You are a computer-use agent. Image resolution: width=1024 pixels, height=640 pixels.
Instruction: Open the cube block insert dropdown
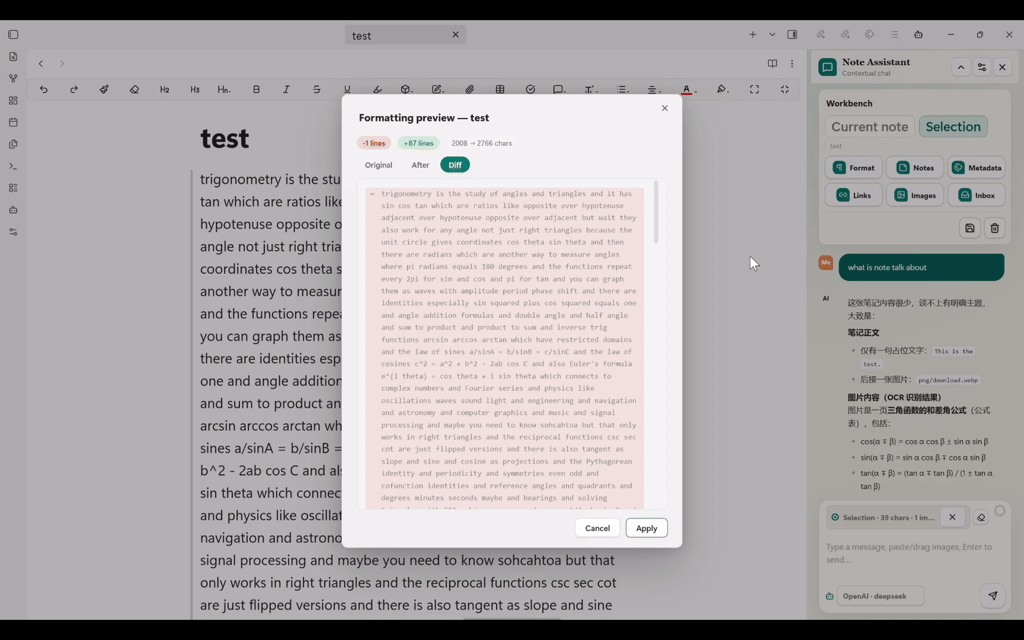(406, 89)
